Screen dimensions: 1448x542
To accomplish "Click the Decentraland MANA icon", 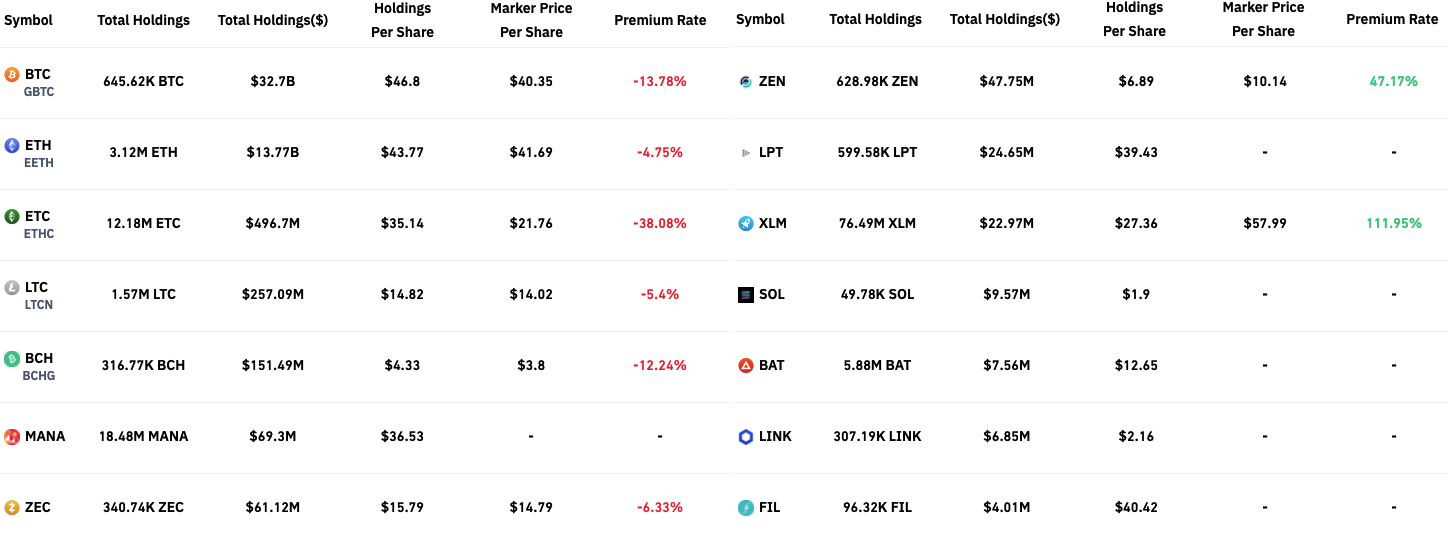I will [12, 437].
